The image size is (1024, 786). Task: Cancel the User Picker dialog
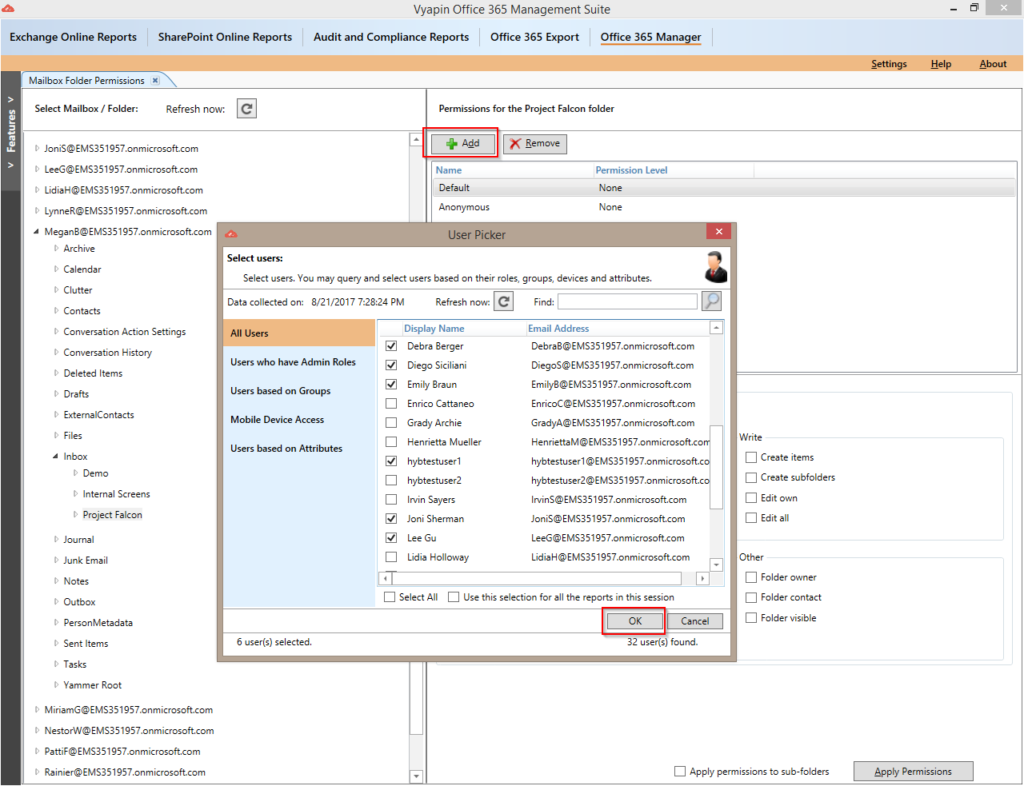(694, 621)
